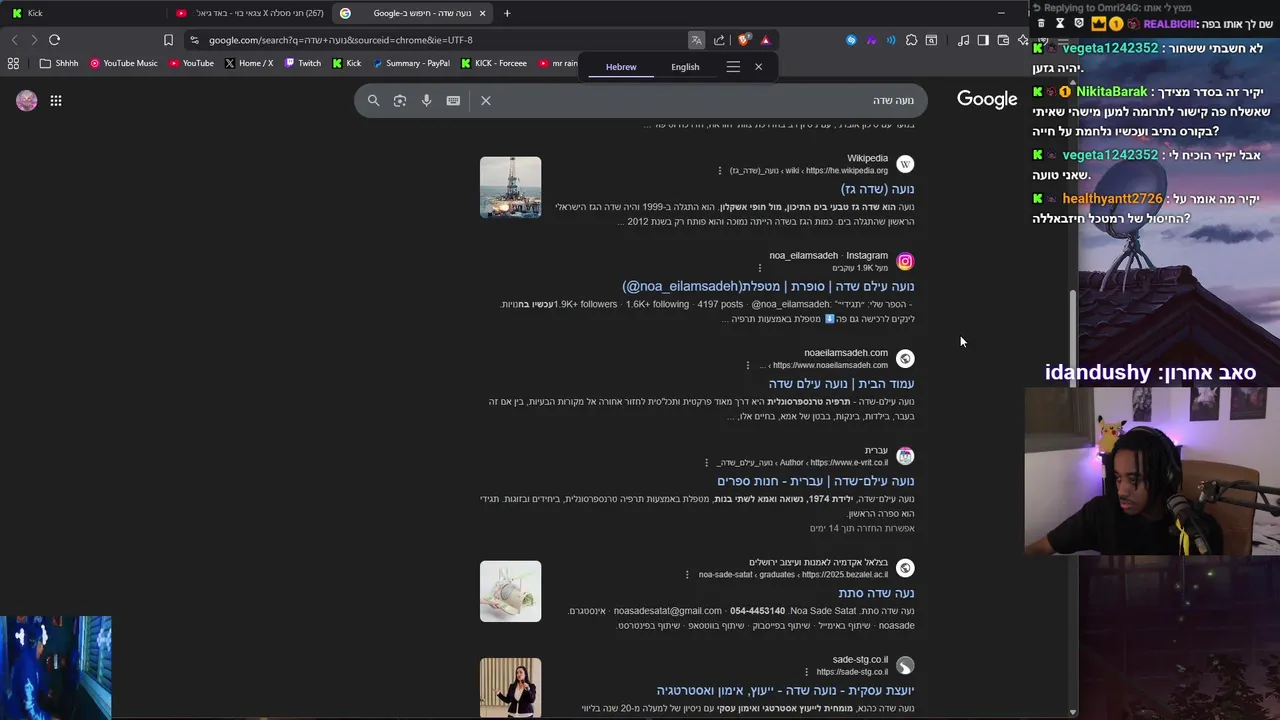This screenshot has height=720, width=1280.
Task: Reload the current page
Action: [x=54, y=40]
